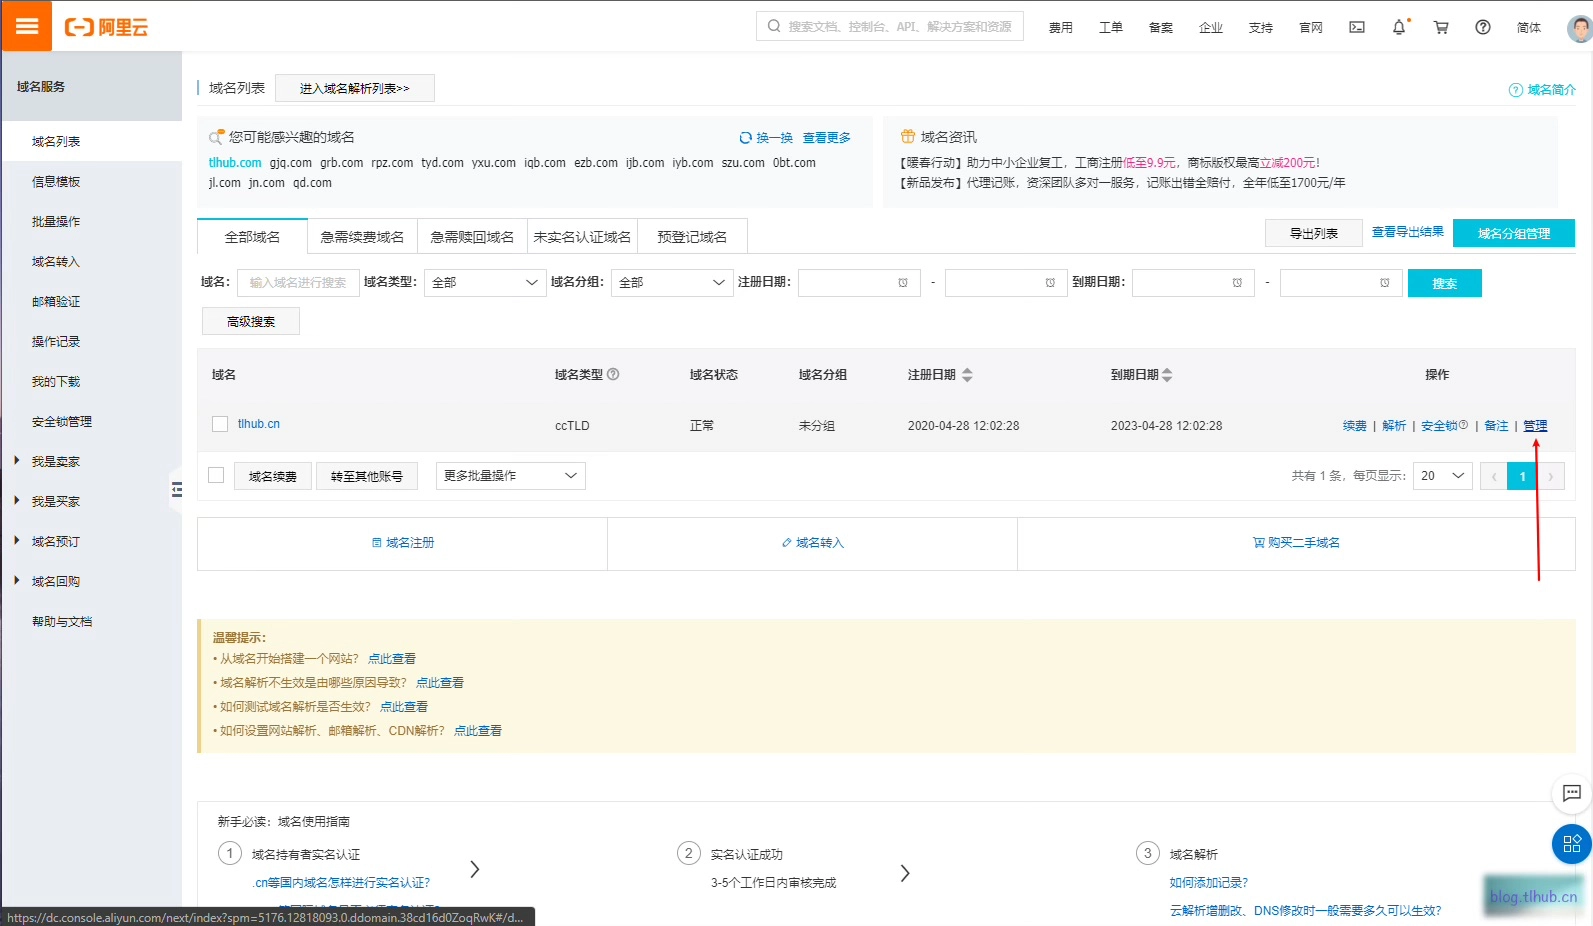Switch to the 全部域名 tab
1593x926 pixels.
click(252, 237)
